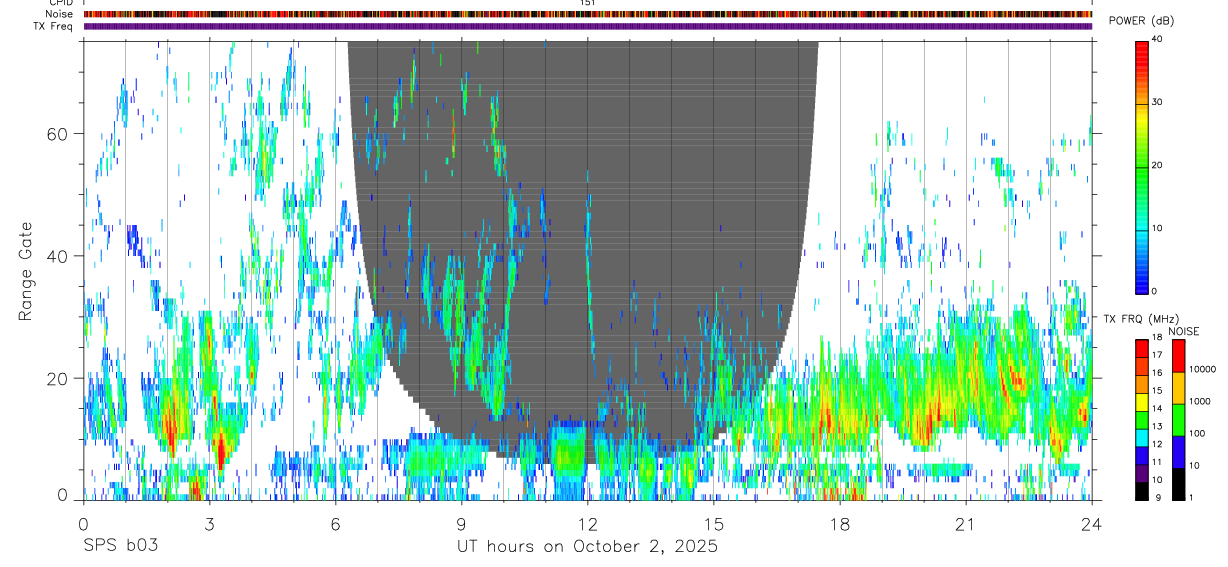Screen dimensions: 1228x567
Task: Click the purple TX Freq strip above the plot
Action: (587, 26)
